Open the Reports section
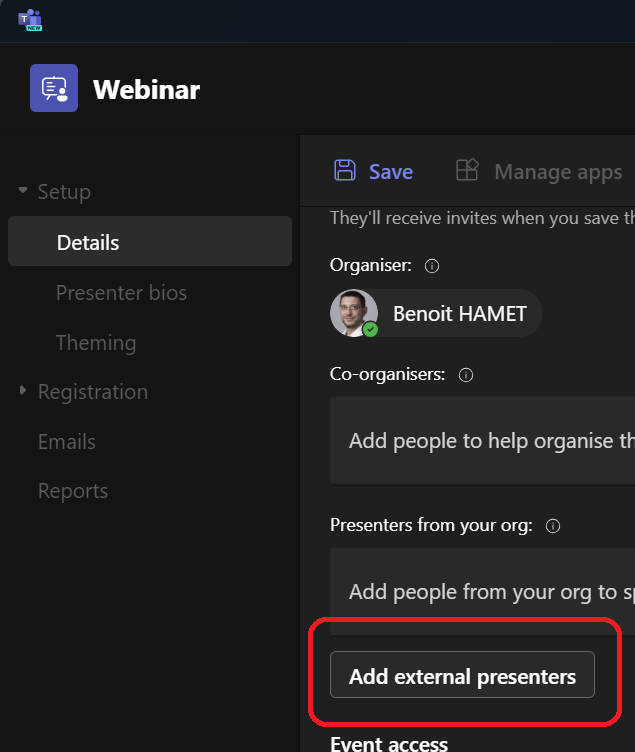Screen dimensions: 635x752 click(73, 491)
